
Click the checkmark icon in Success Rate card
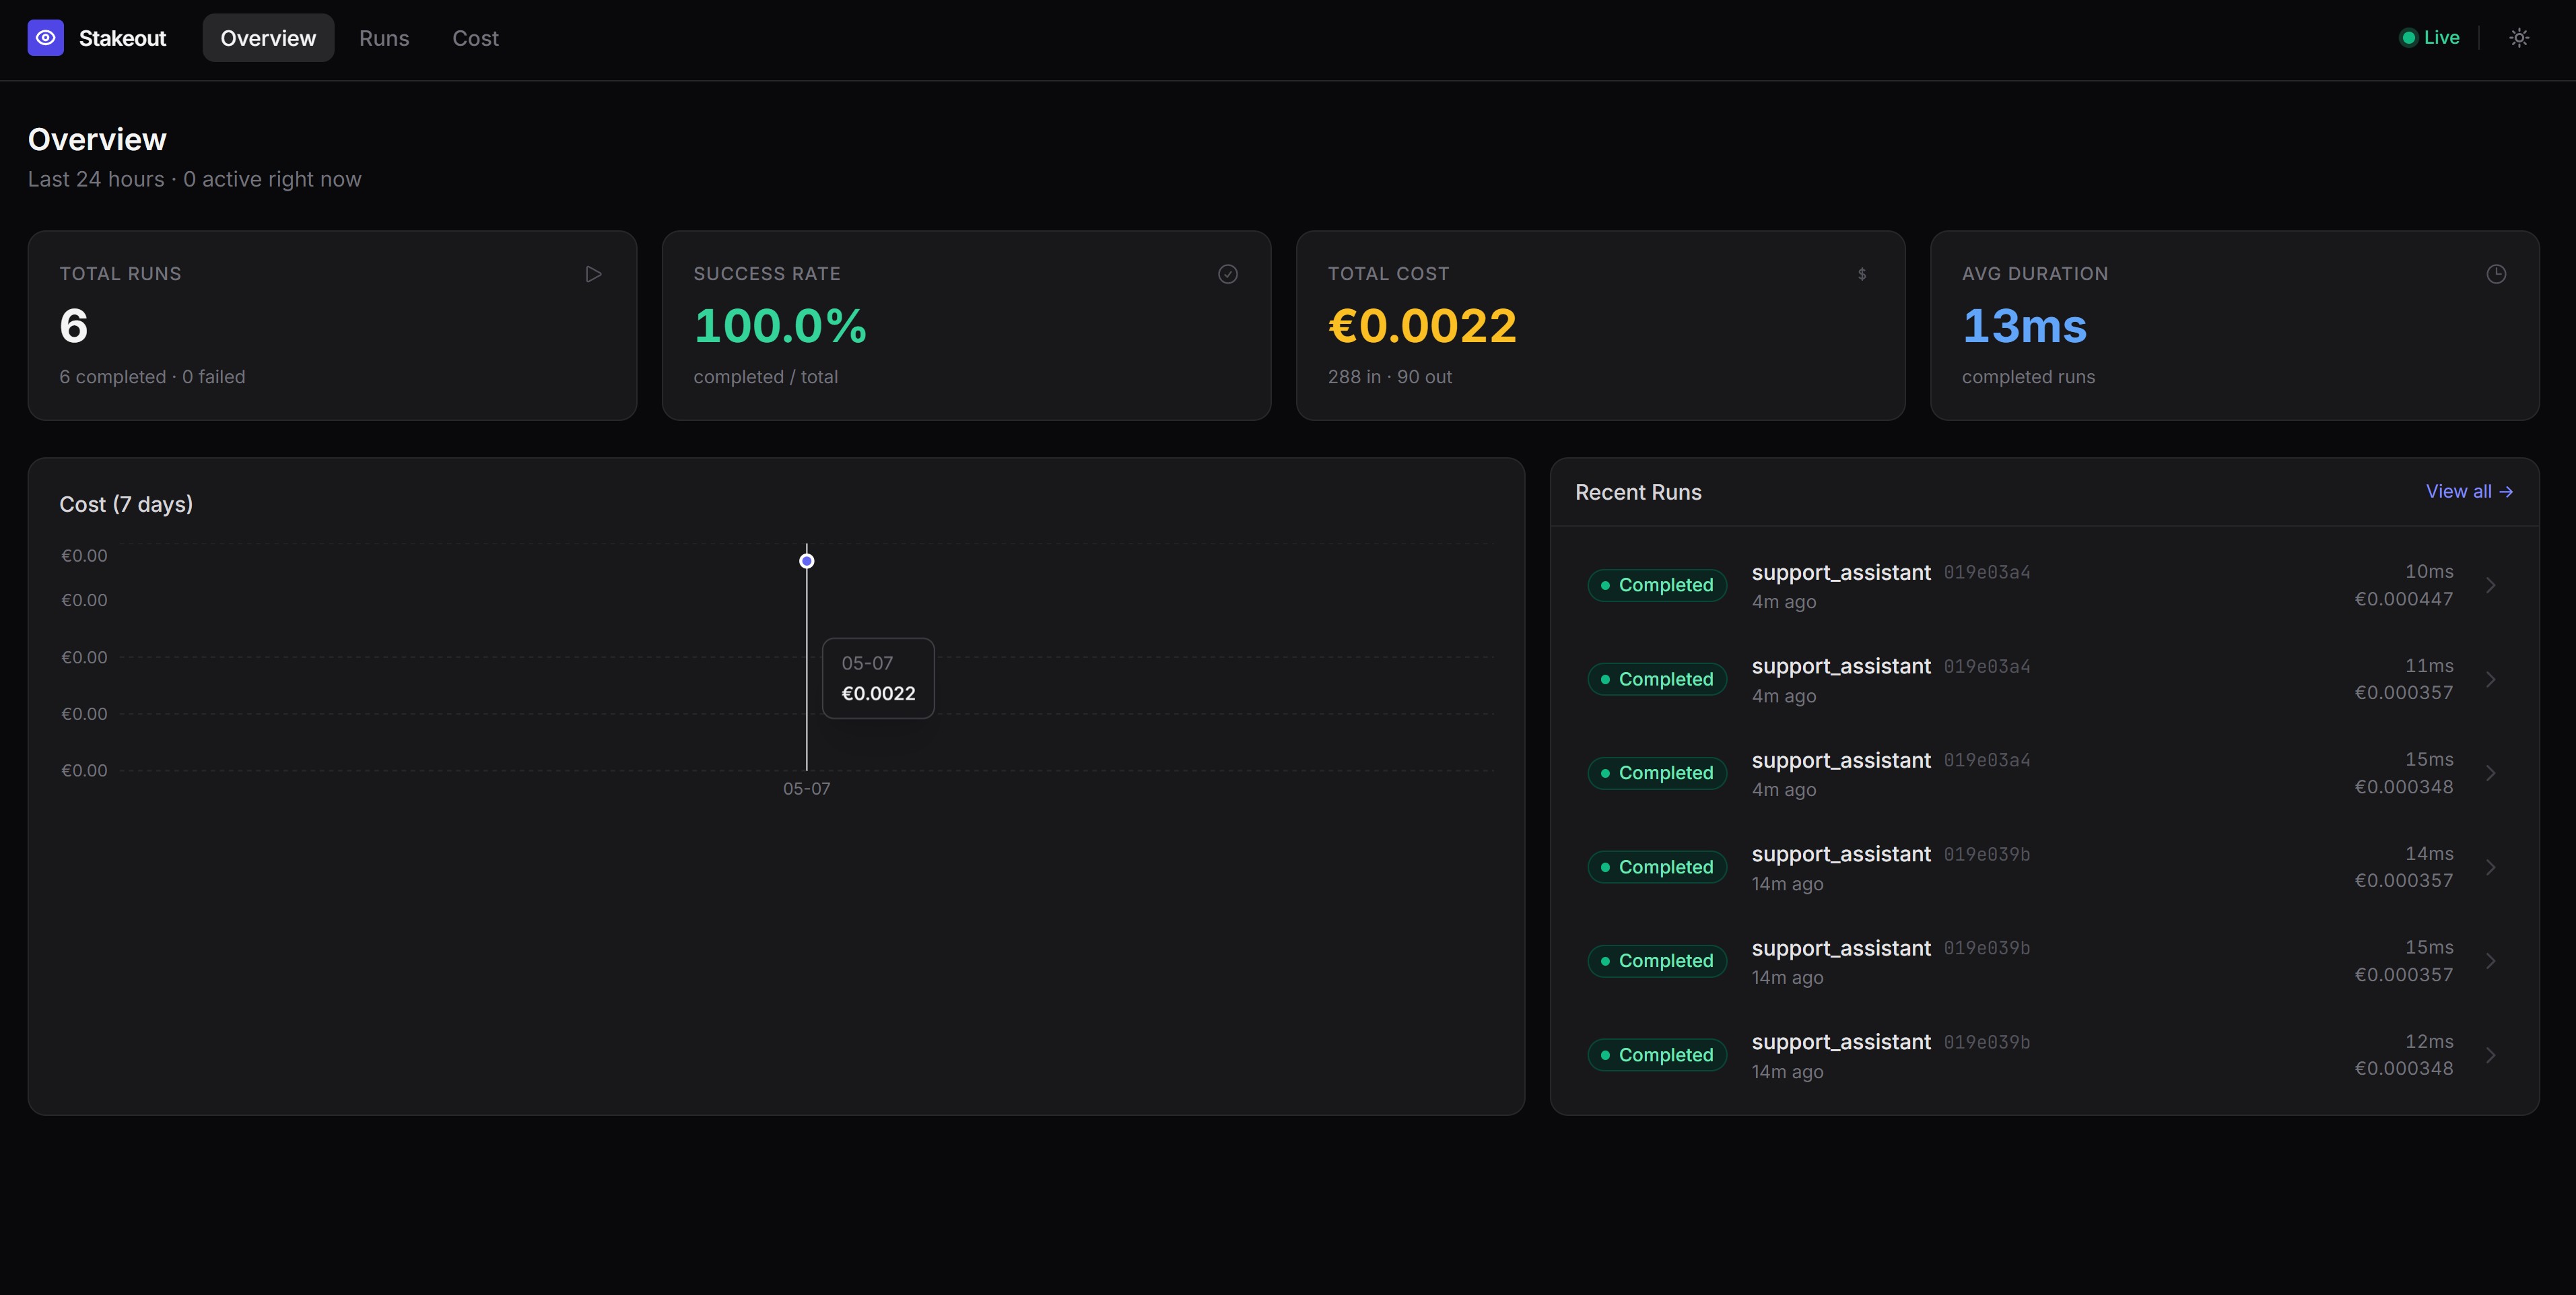(x=1228, y=274)
